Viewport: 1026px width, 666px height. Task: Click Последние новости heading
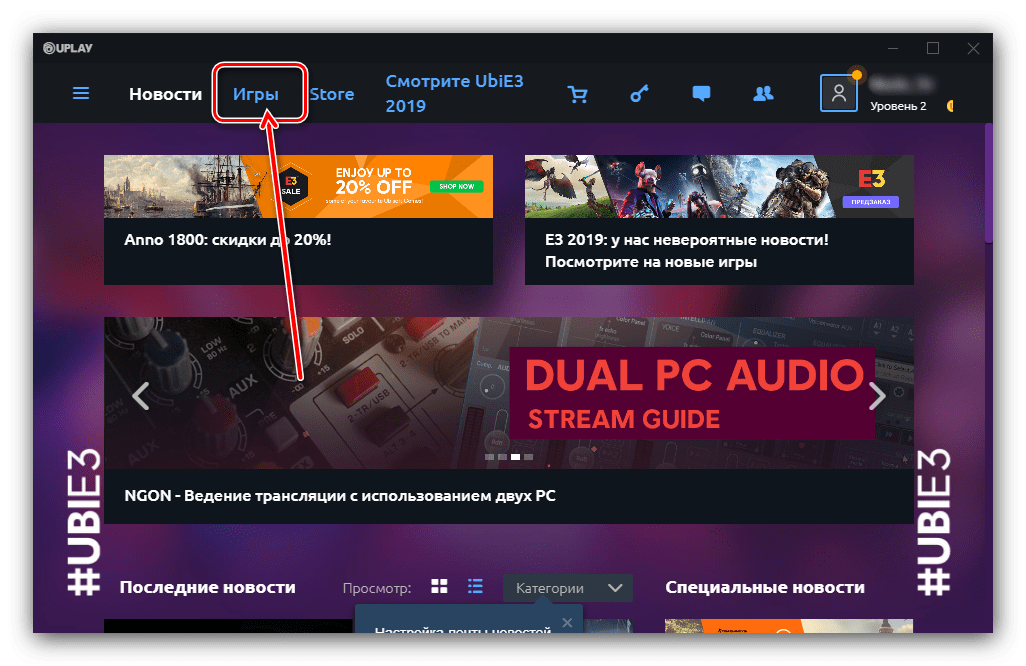tap(207, 587)
